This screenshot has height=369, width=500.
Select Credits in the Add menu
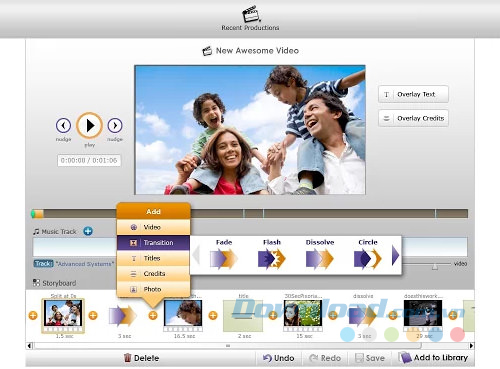[x=153, y=274]
